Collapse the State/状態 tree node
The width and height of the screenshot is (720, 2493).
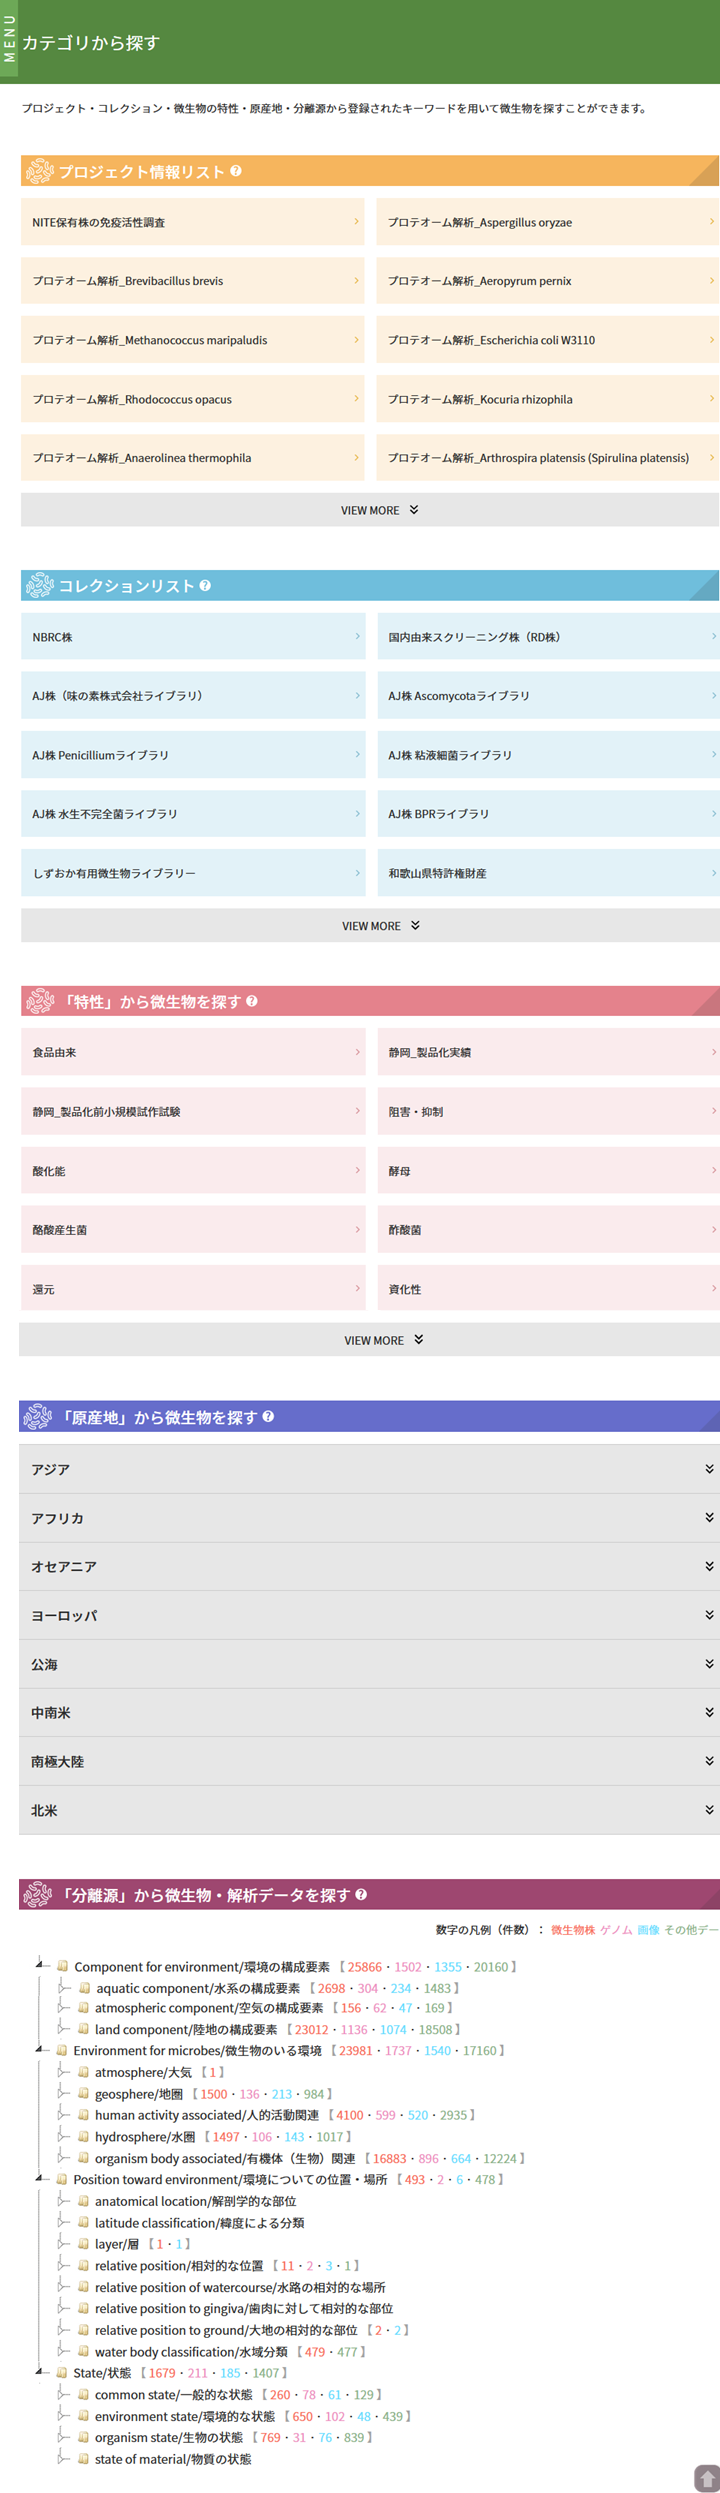click(40, 2371)
